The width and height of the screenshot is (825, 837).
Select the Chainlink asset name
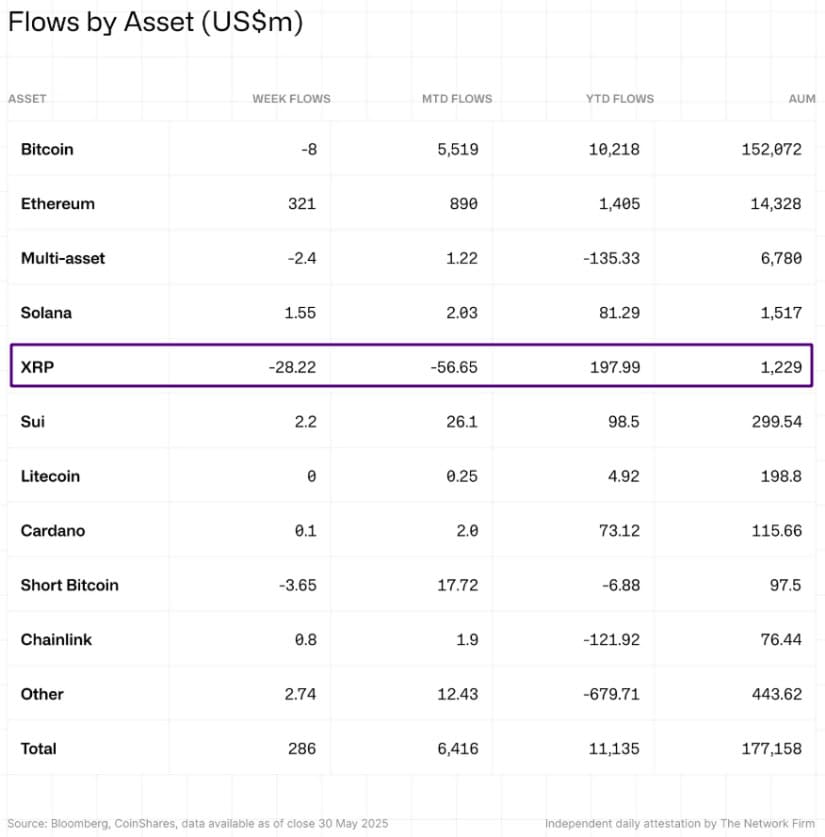click(x=56, y=640)
